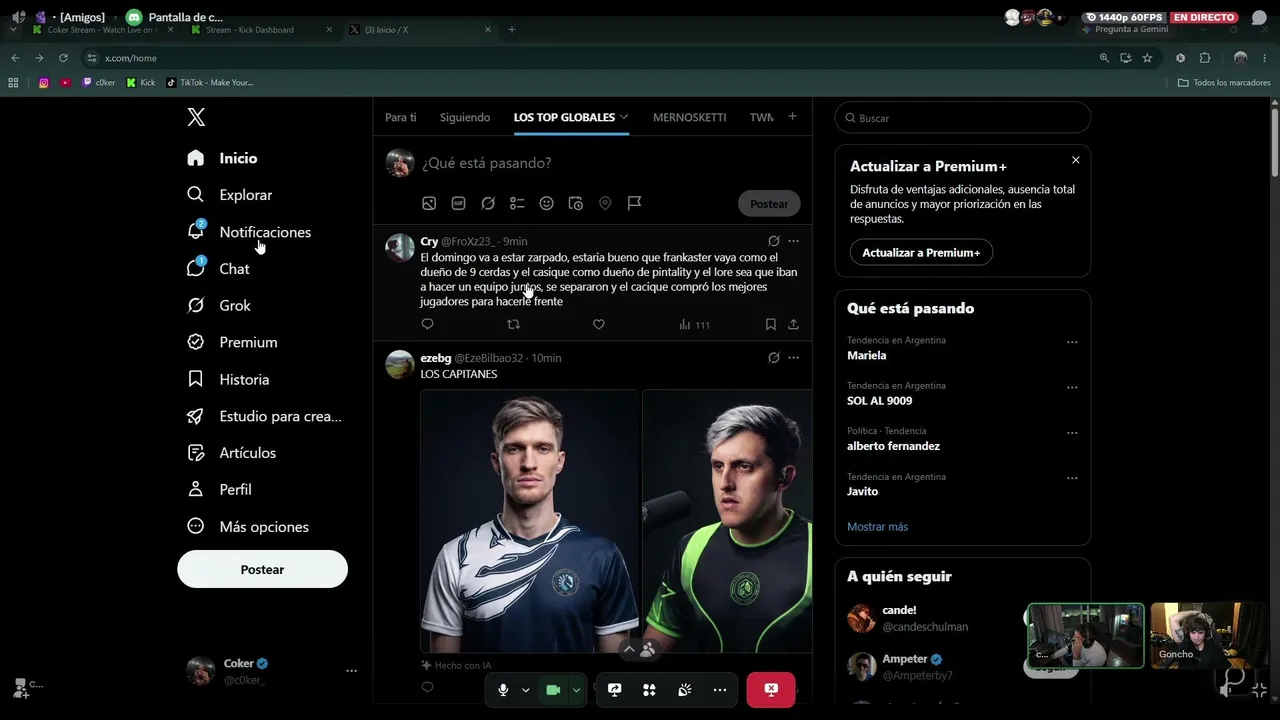
Task: Dismiss the Premium+ upgrade card
Action: 1075,160
